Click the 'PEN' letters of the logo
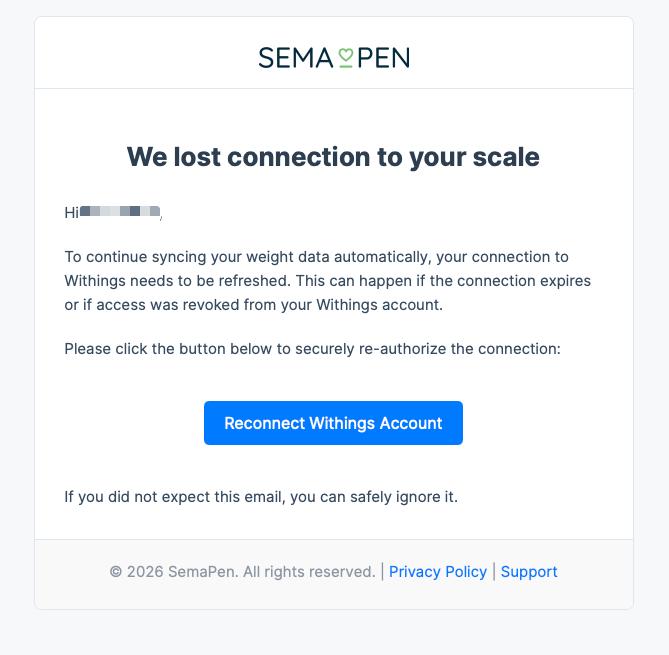The image size is (669, 655). [383, 58]
